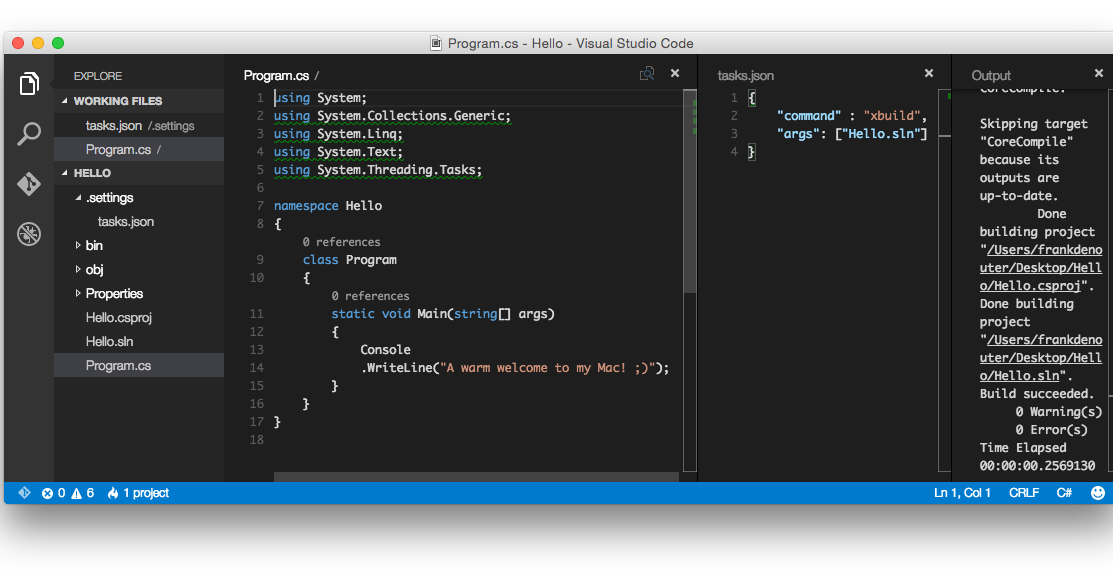Click Ln 1, Col 1 cursor position indicator
The height and width of the screenshot is (584, 1113).
(x=962, y=492)
